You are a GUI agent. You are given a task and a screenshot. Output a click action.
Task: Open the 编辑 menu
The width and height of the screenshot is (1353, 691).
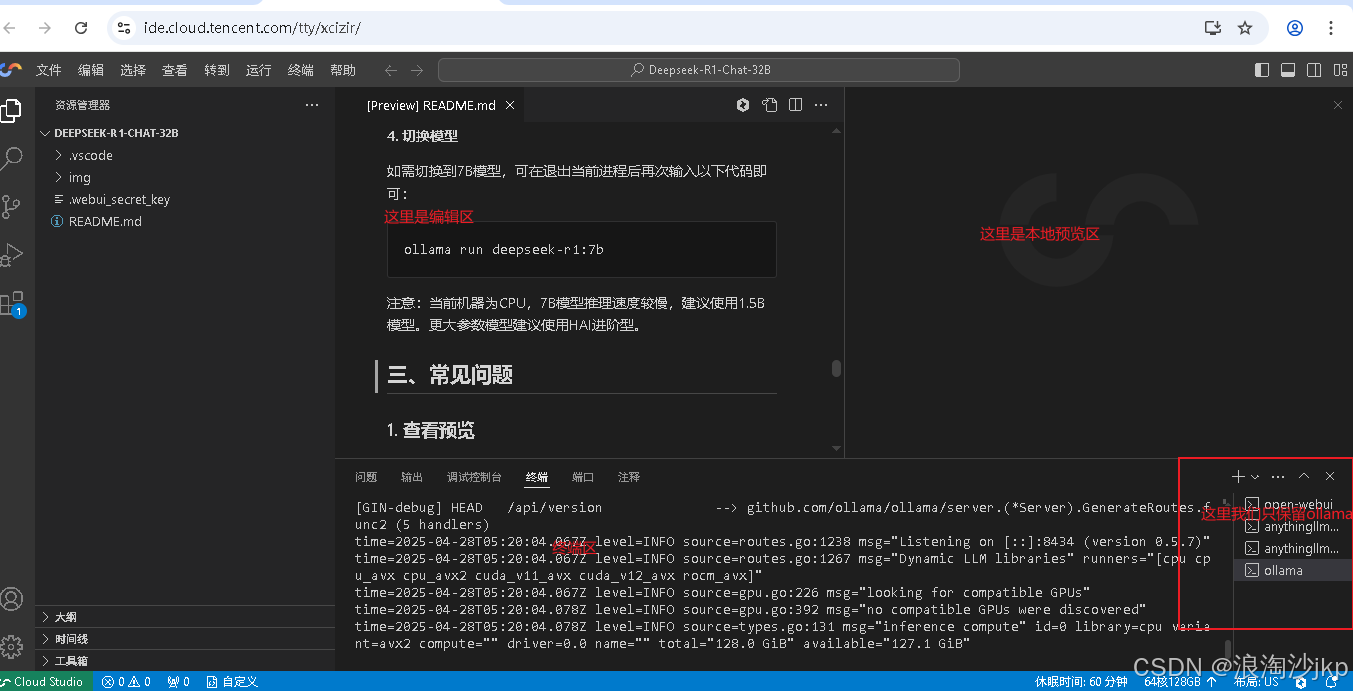(x=91, y=70)
